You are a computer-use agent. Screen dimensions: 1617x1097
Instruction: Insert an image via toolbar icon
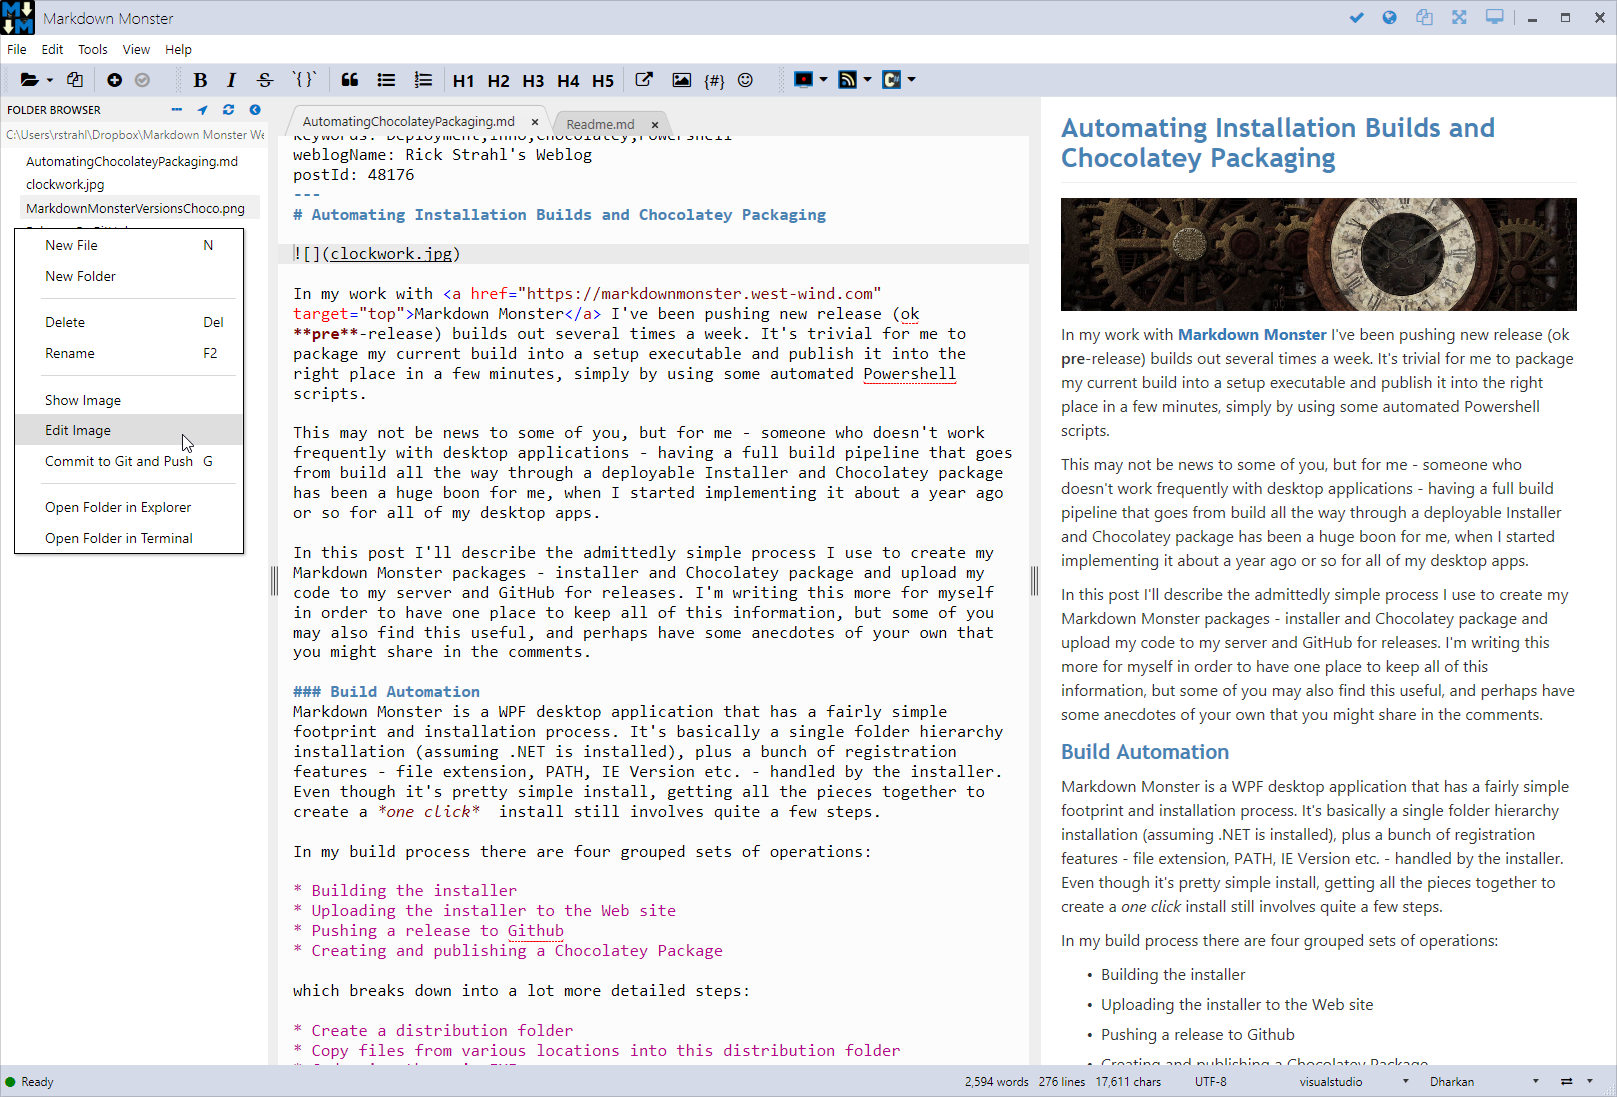click(681, 80)
